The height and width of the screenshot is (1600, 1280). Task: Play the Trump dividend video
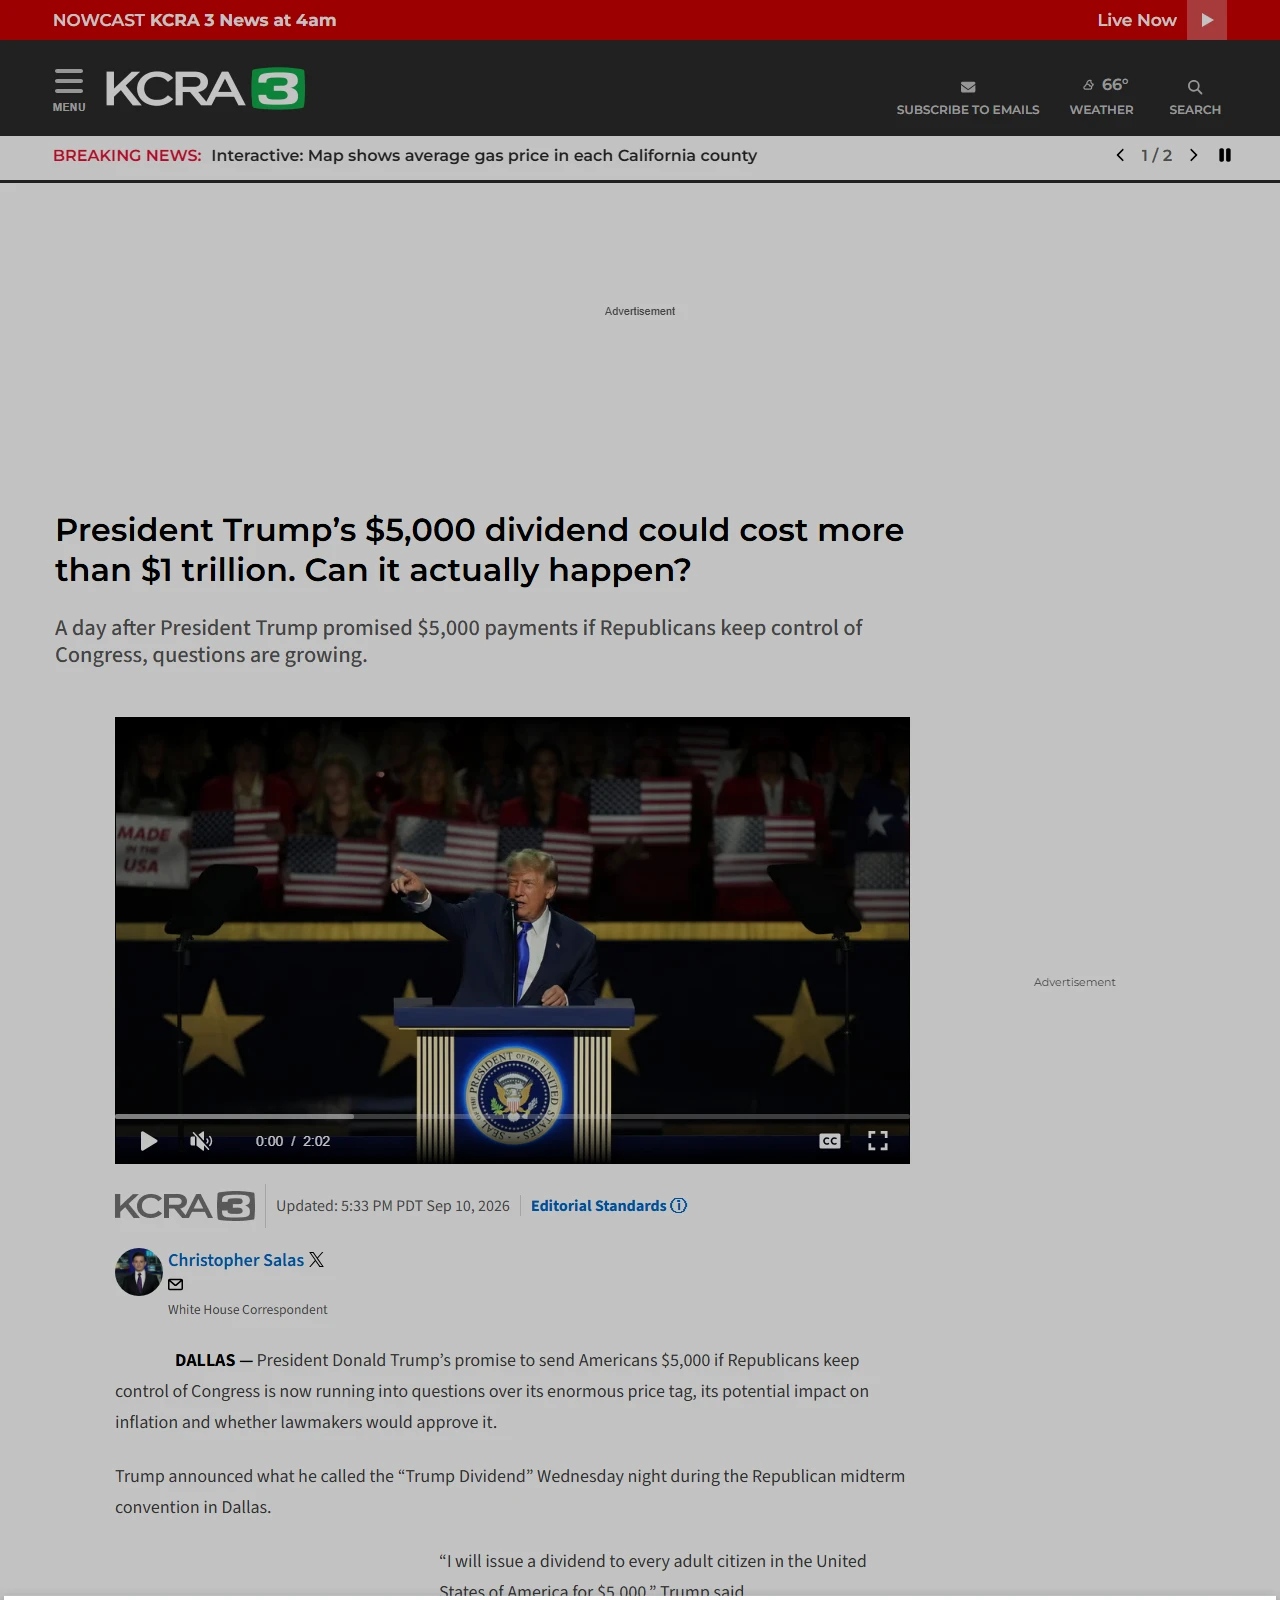149,1141
